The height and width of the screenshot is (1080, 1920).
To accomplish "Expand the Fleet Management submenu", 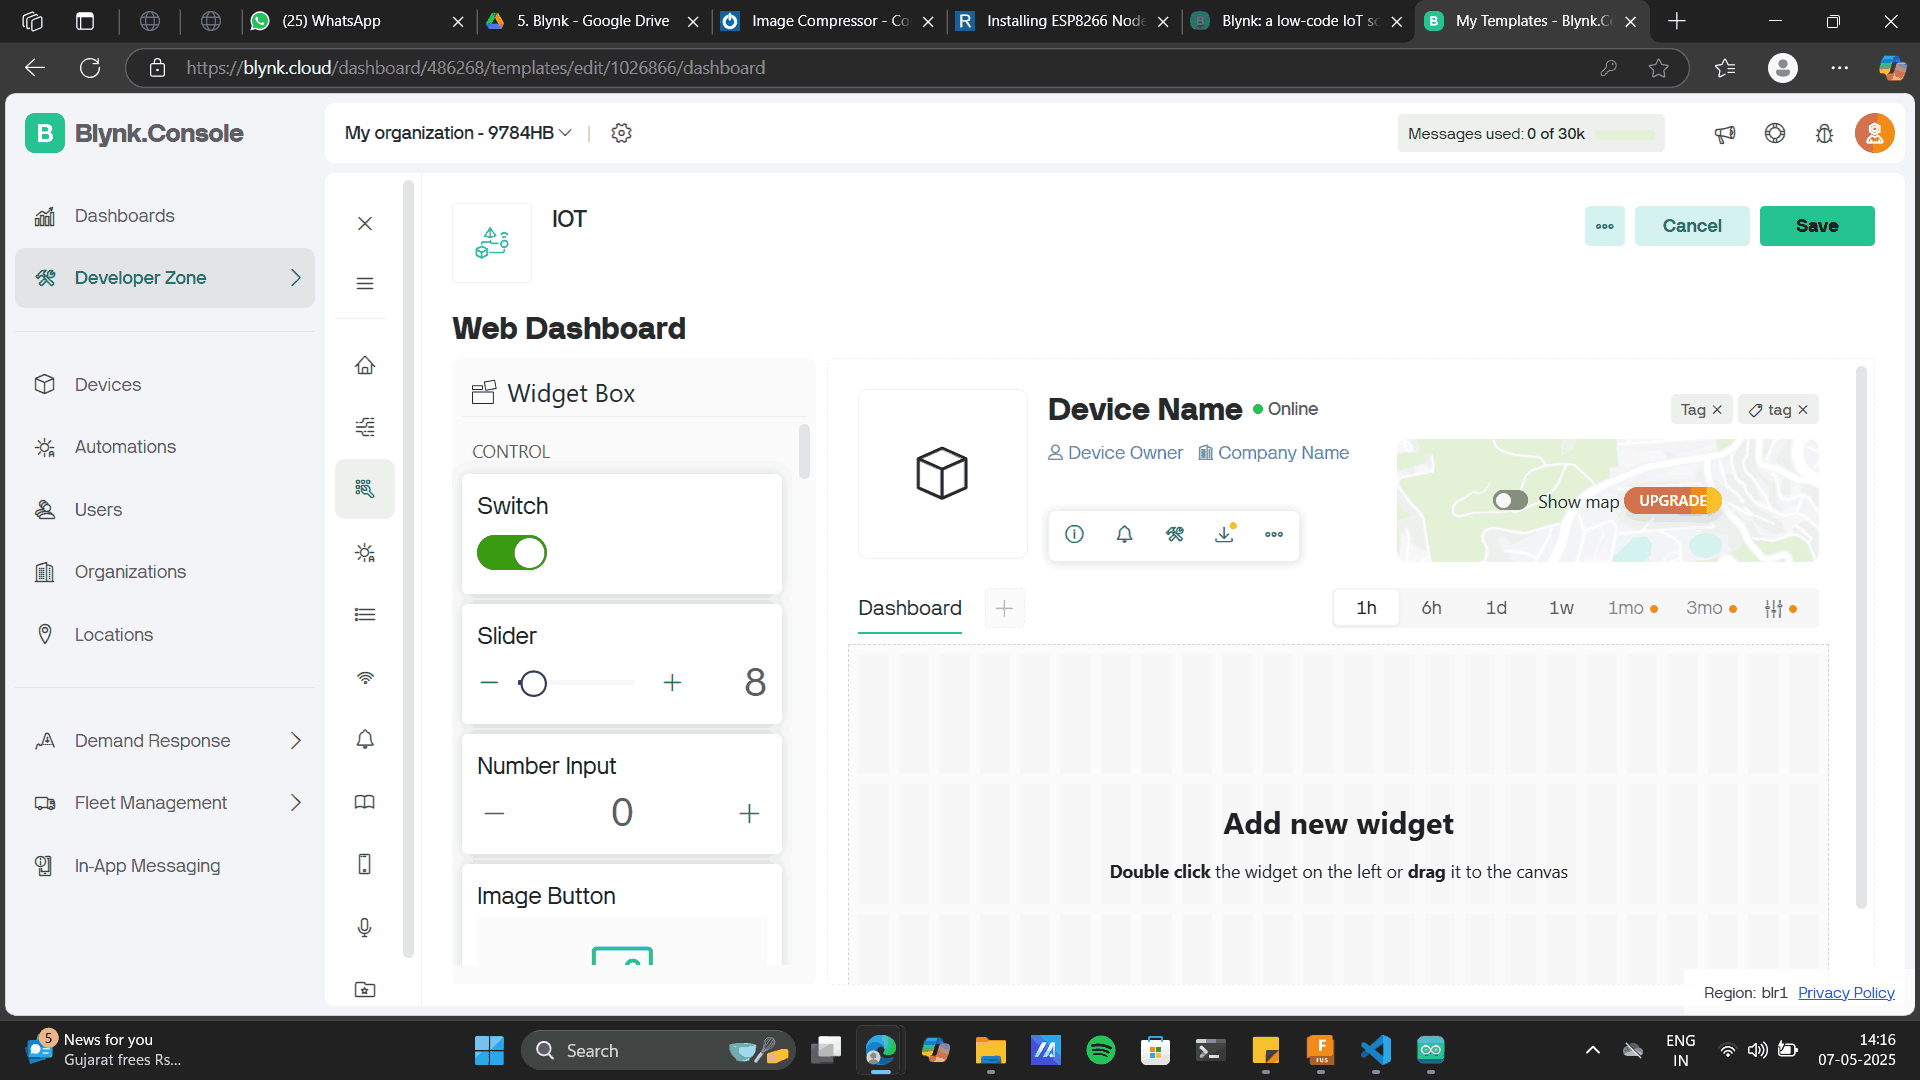I will tap(295, 803).
